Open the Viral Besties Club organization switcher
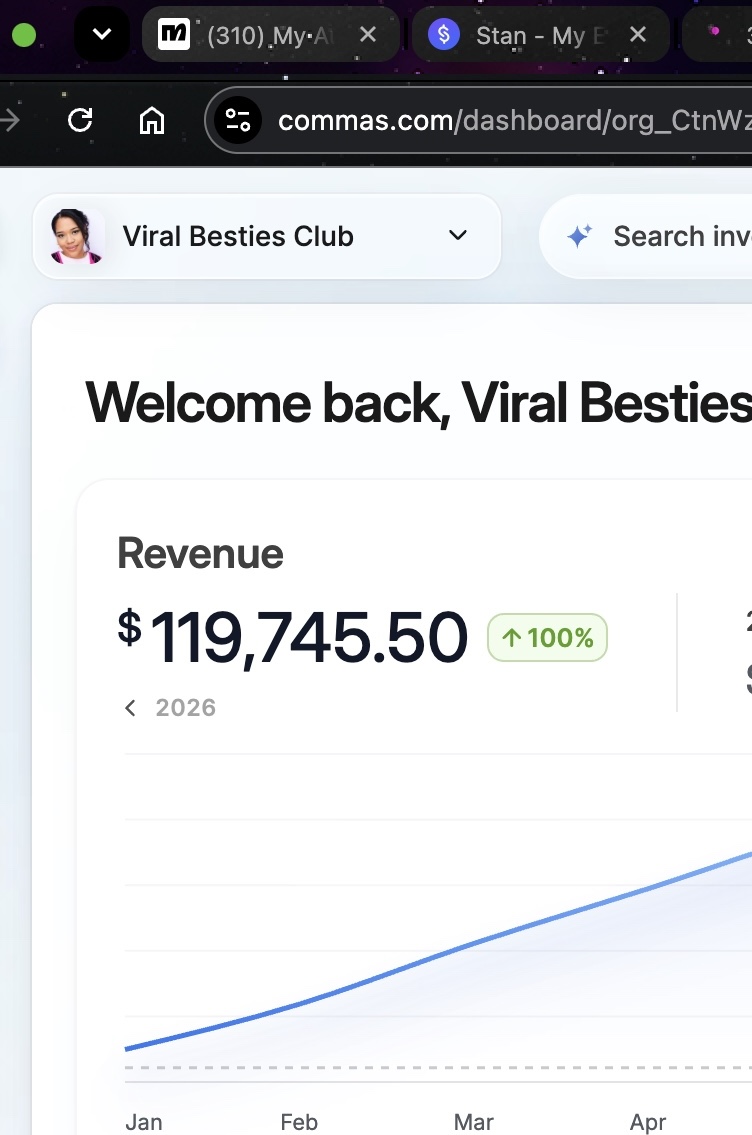 267,236
